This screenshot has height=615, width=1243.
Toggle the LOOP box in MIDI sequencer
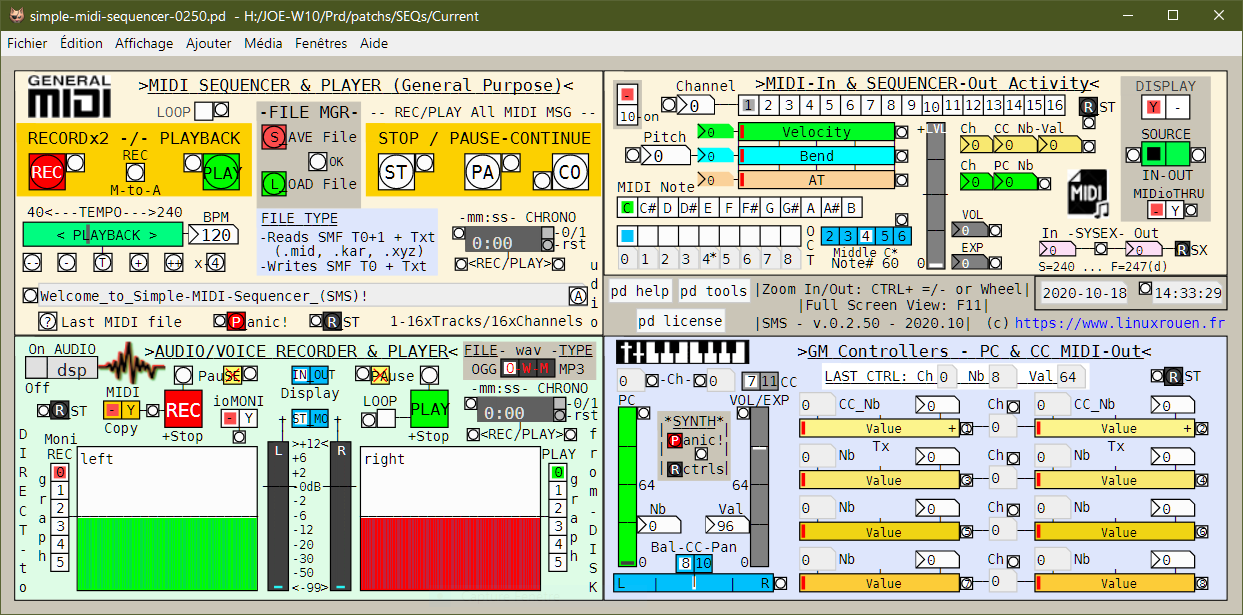tap(204, 110)
